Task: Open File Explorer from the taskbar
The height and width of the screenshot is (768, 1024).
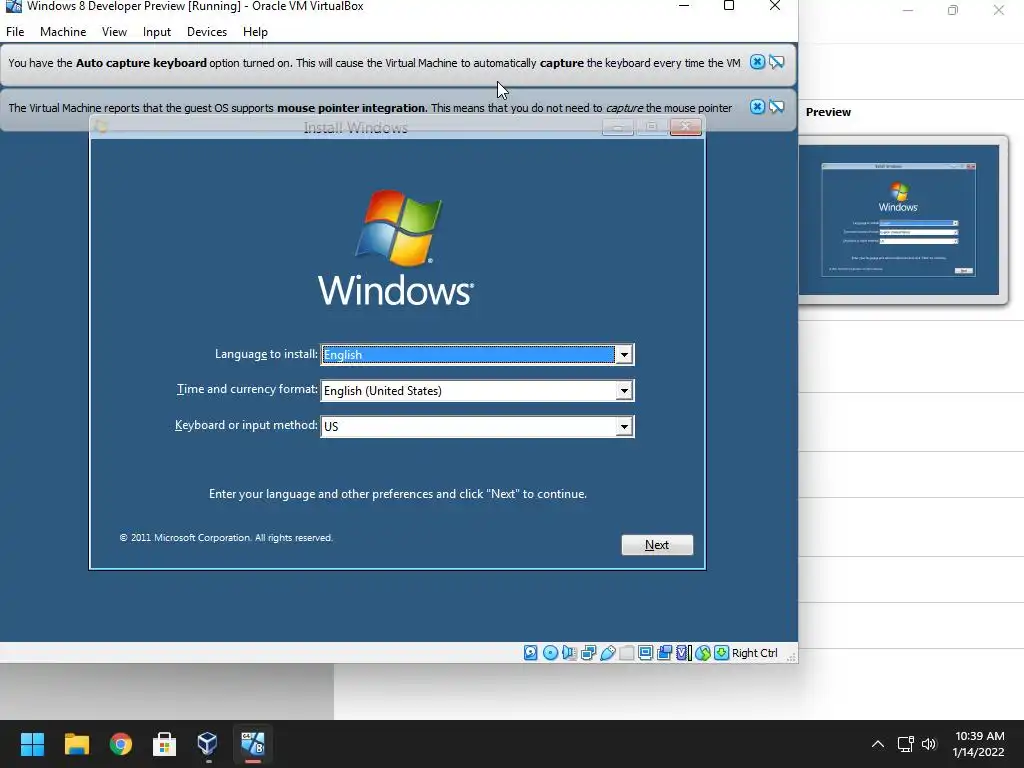Action: (x=76, y=744)
